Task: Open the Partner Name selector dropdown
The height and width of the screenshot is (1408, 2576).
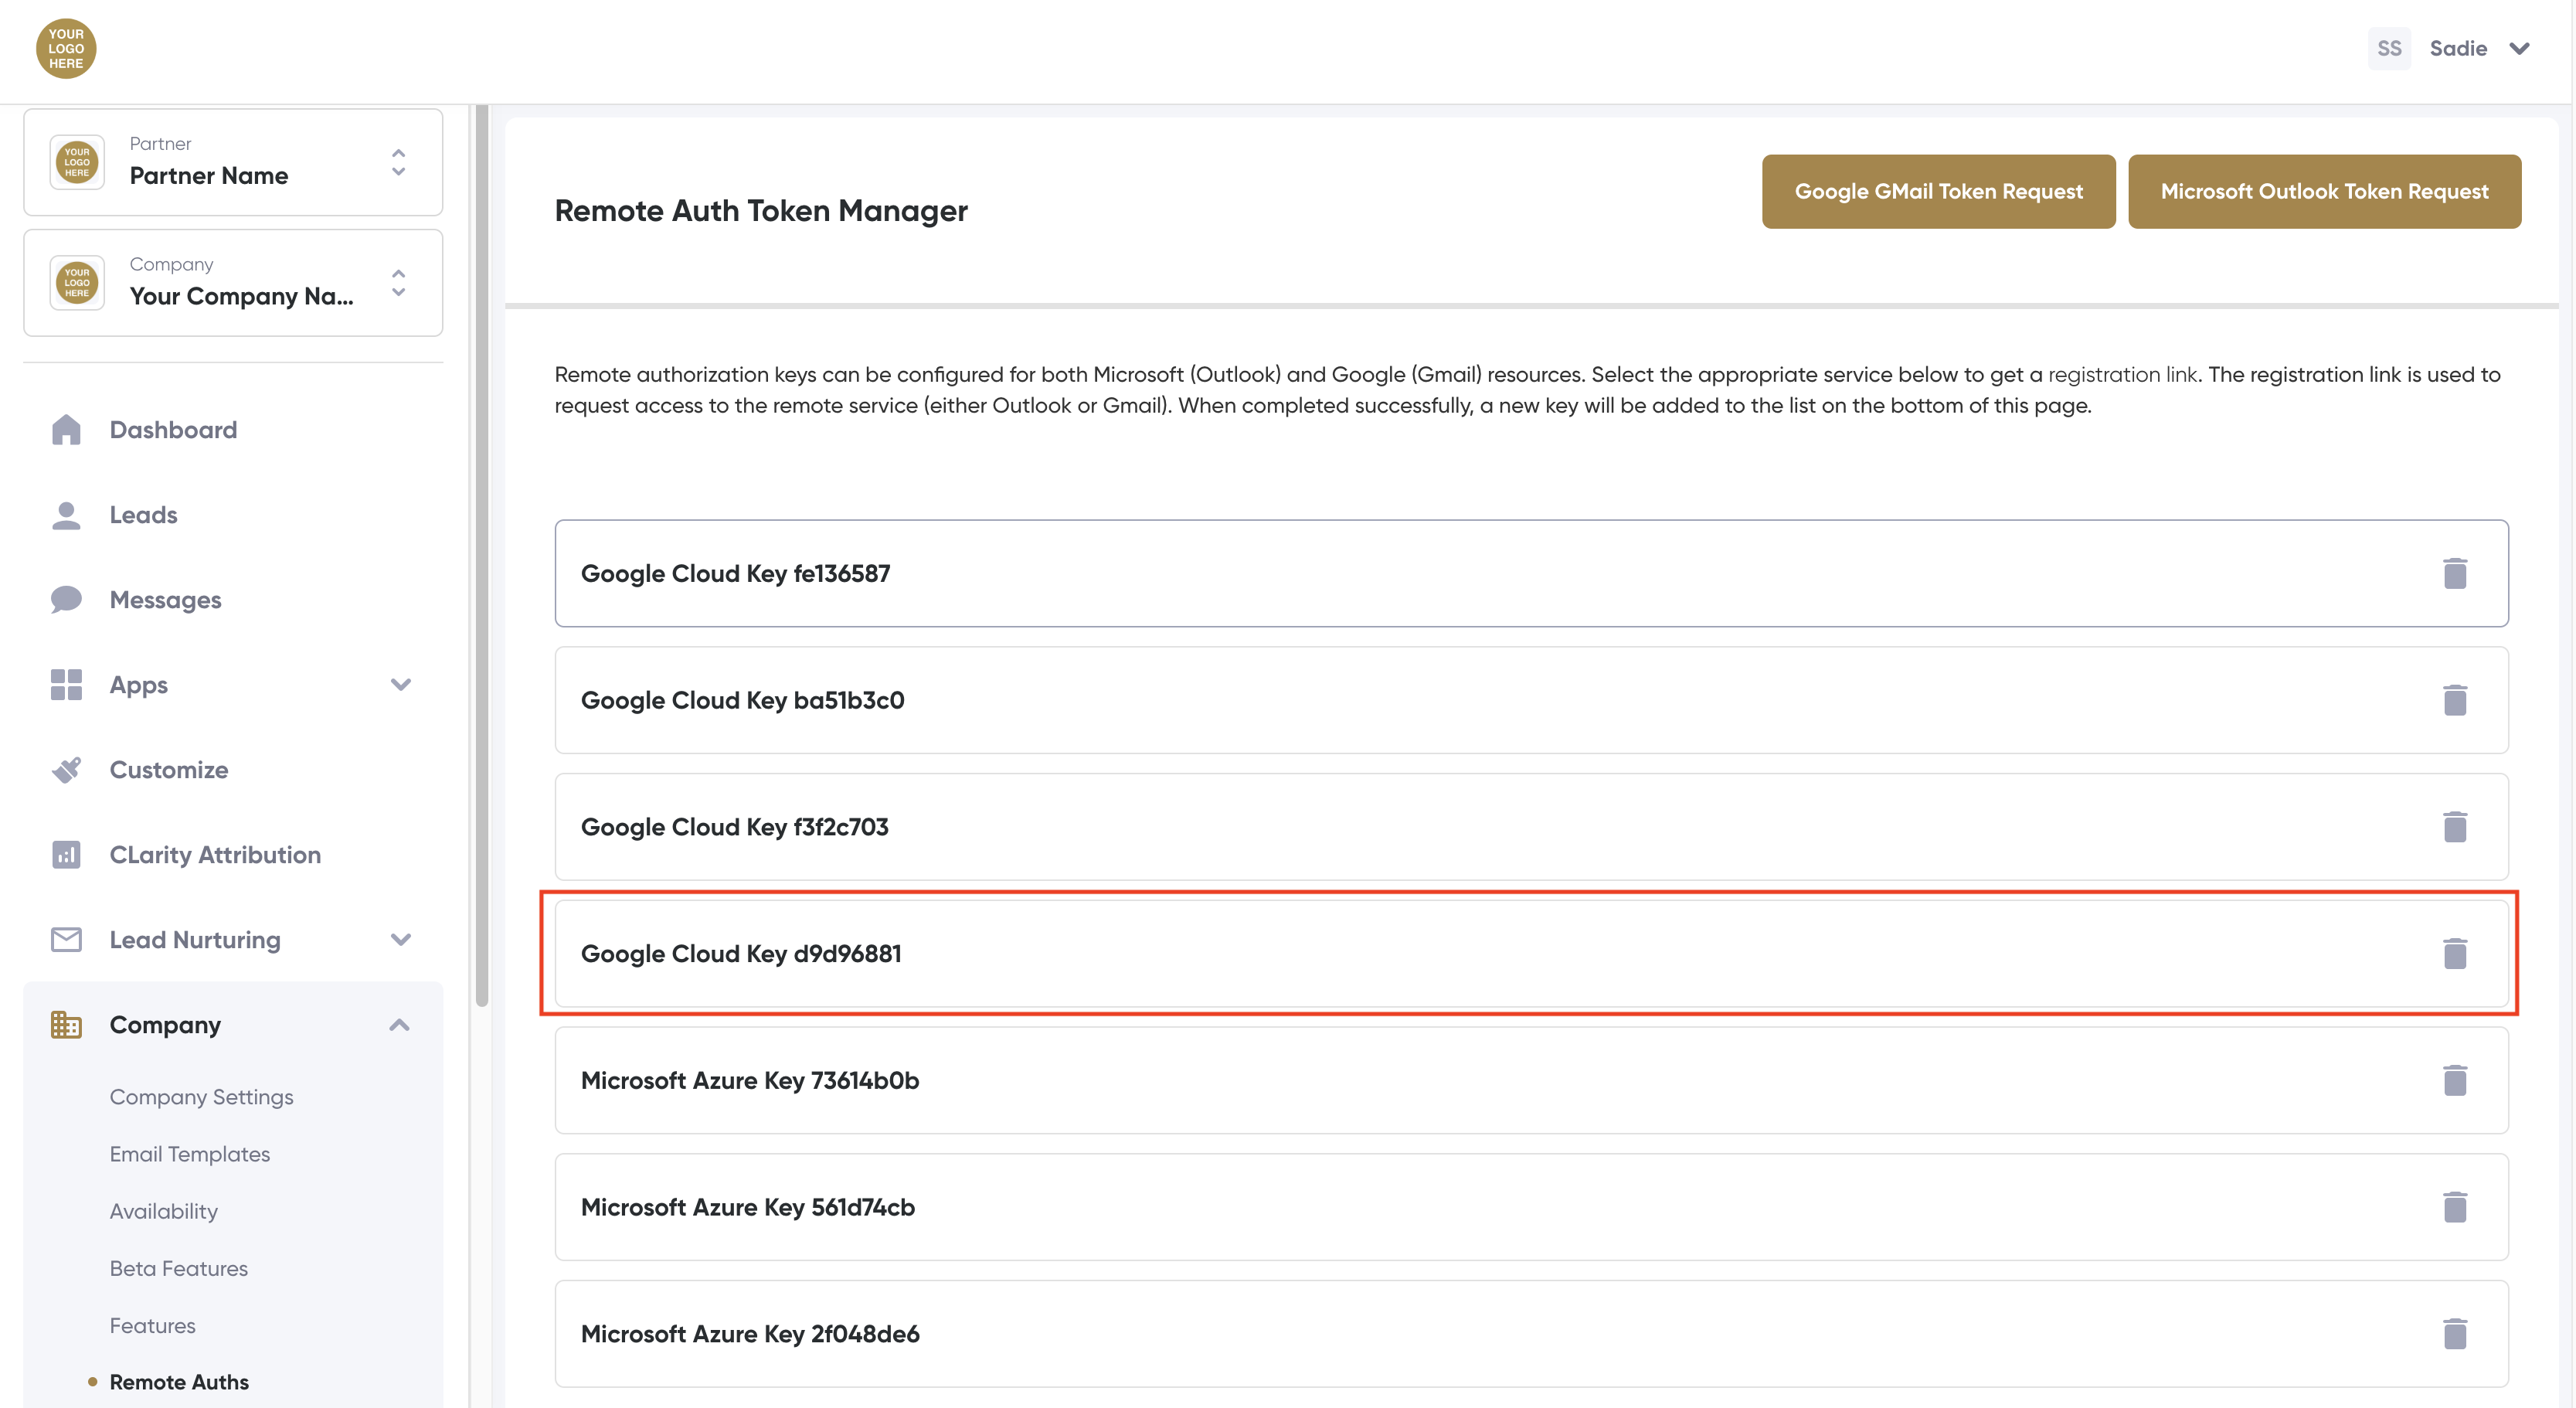Action: click(398, 162)
